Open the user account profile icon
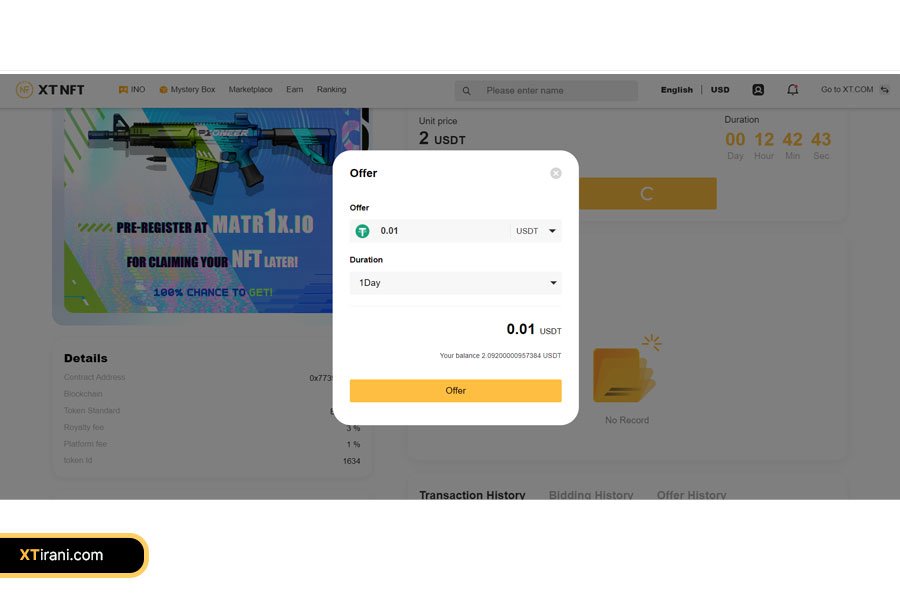Image resolution: width=900 pixels, height=600 pixels. pyautogui.click(x=758, y=90)
